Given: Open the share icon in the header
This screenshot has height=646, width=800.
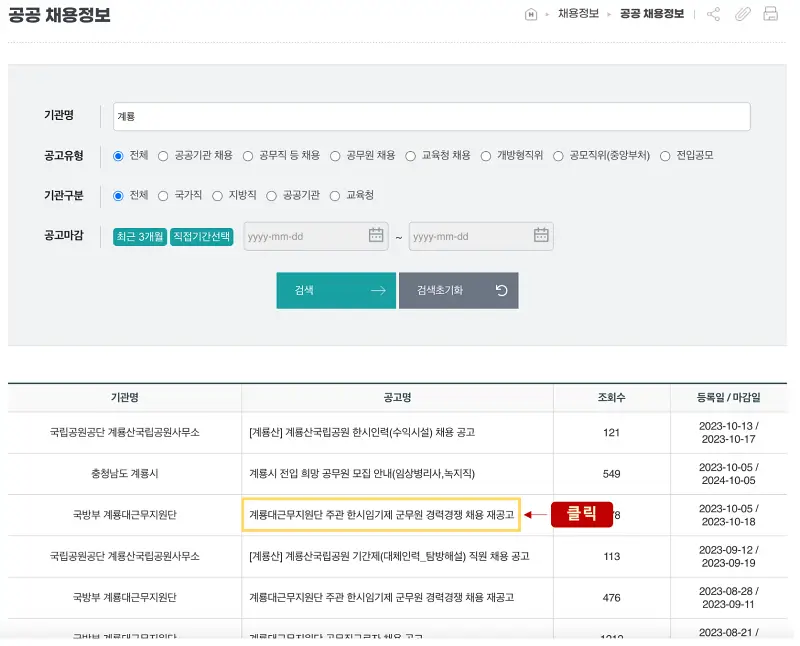Looking at the screenshot, I should coord(712,15).
